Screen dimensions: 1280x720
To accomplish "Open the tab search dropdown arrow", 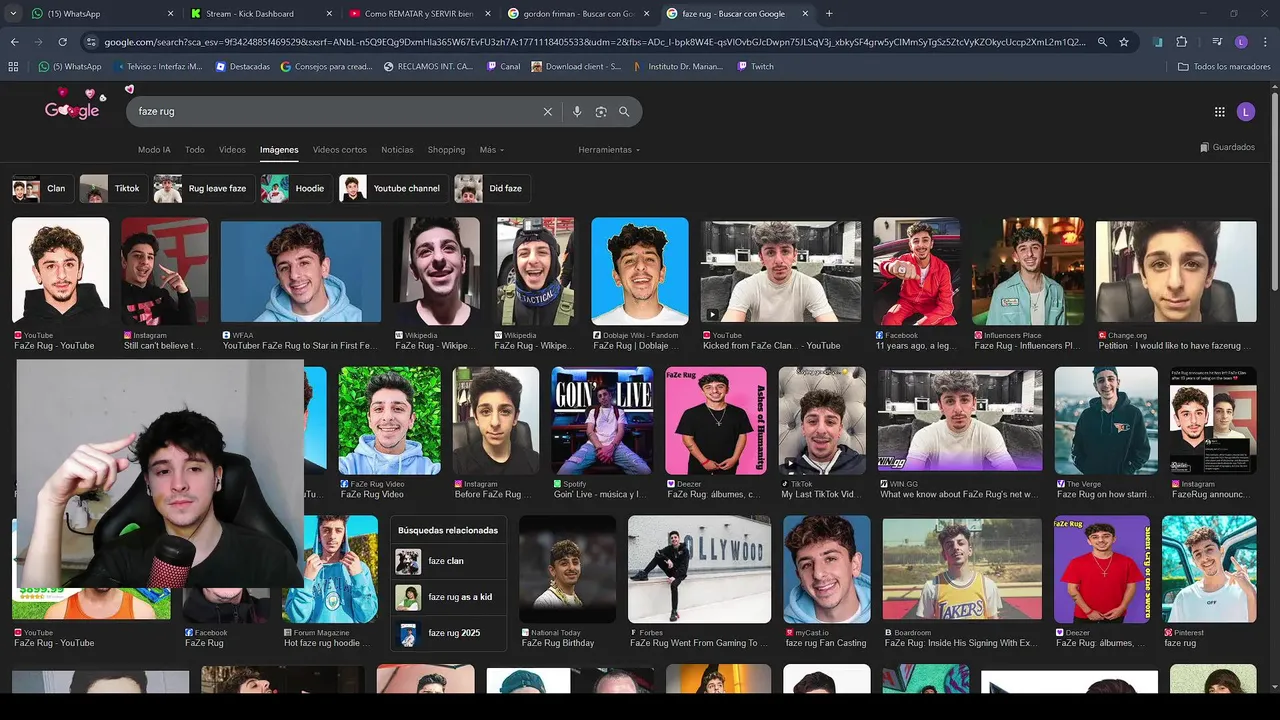I will 13,14.
